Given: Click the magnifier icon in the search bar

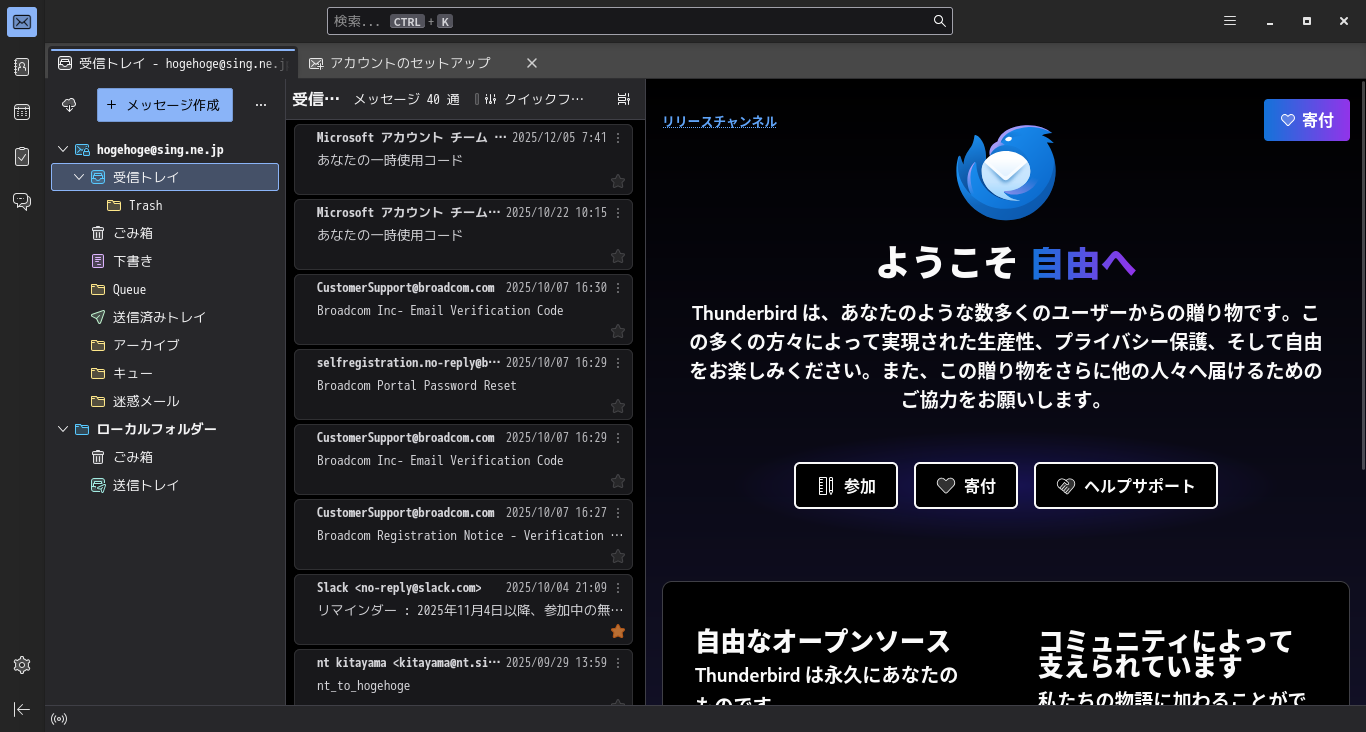Looking at the screenshot, I should point(940,21).
